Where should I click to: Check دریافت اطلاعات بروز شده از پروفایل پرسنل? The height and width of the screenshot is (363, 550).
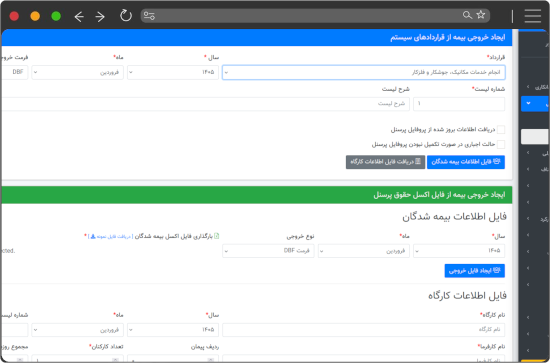[x=501, y=129]
